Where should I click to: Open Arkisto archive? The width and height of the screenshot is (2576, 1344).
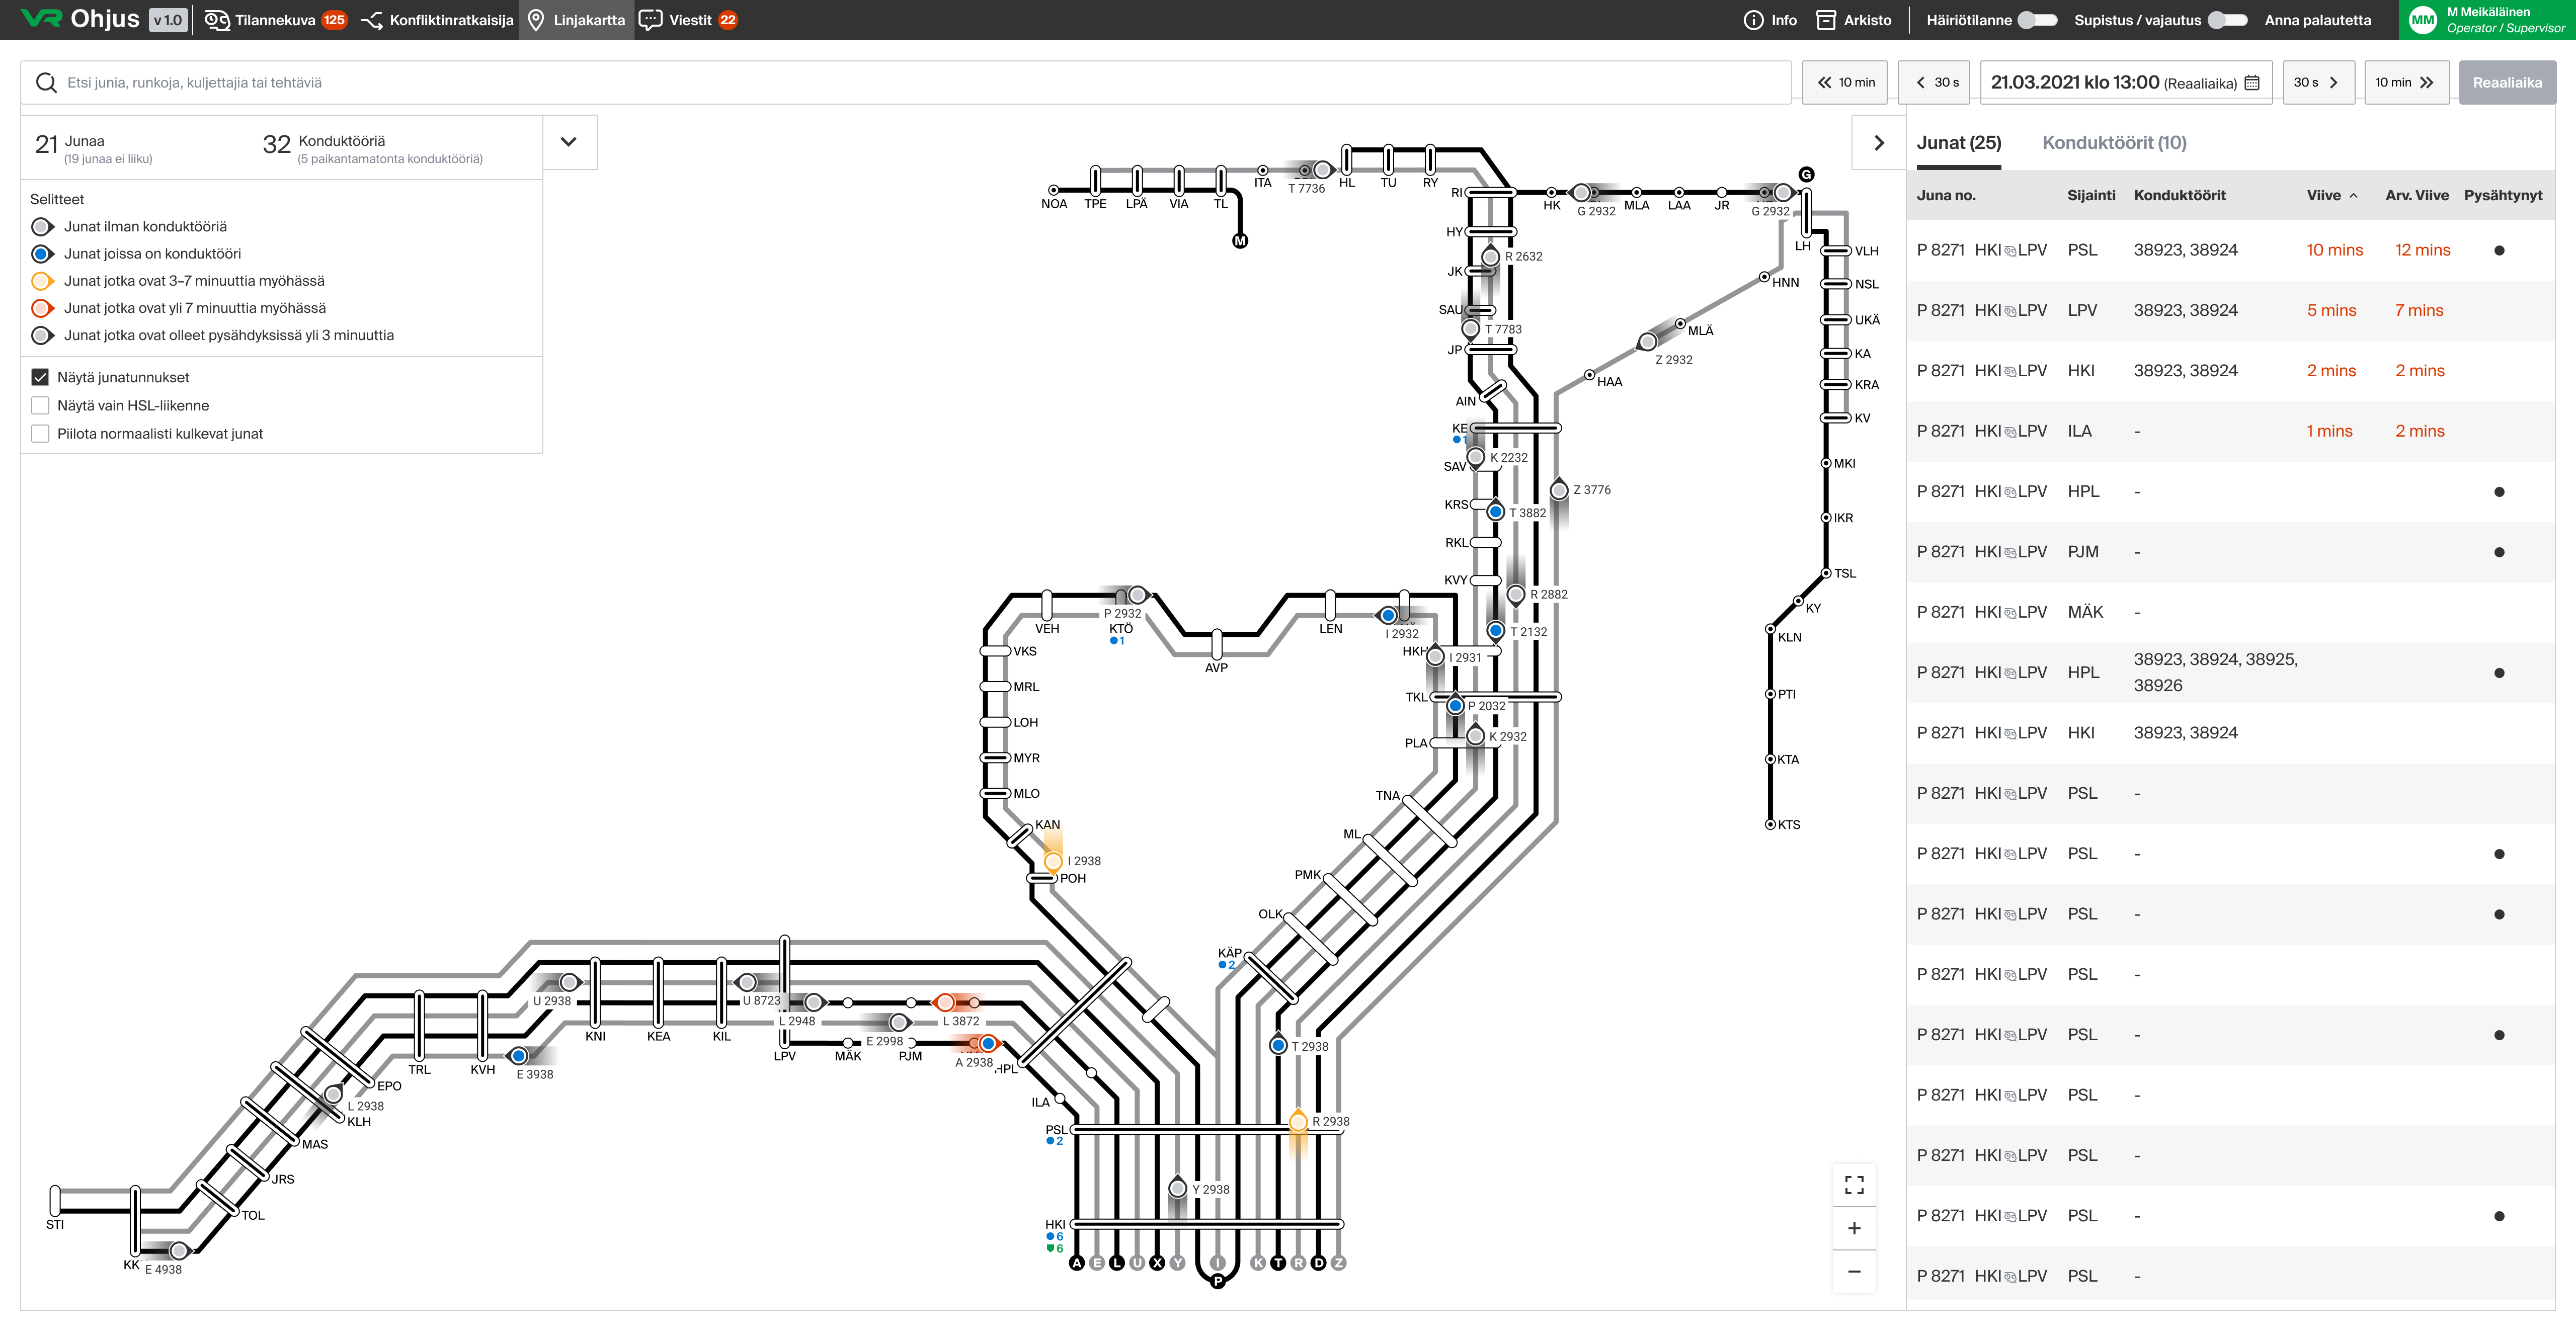coord(1854,20)
